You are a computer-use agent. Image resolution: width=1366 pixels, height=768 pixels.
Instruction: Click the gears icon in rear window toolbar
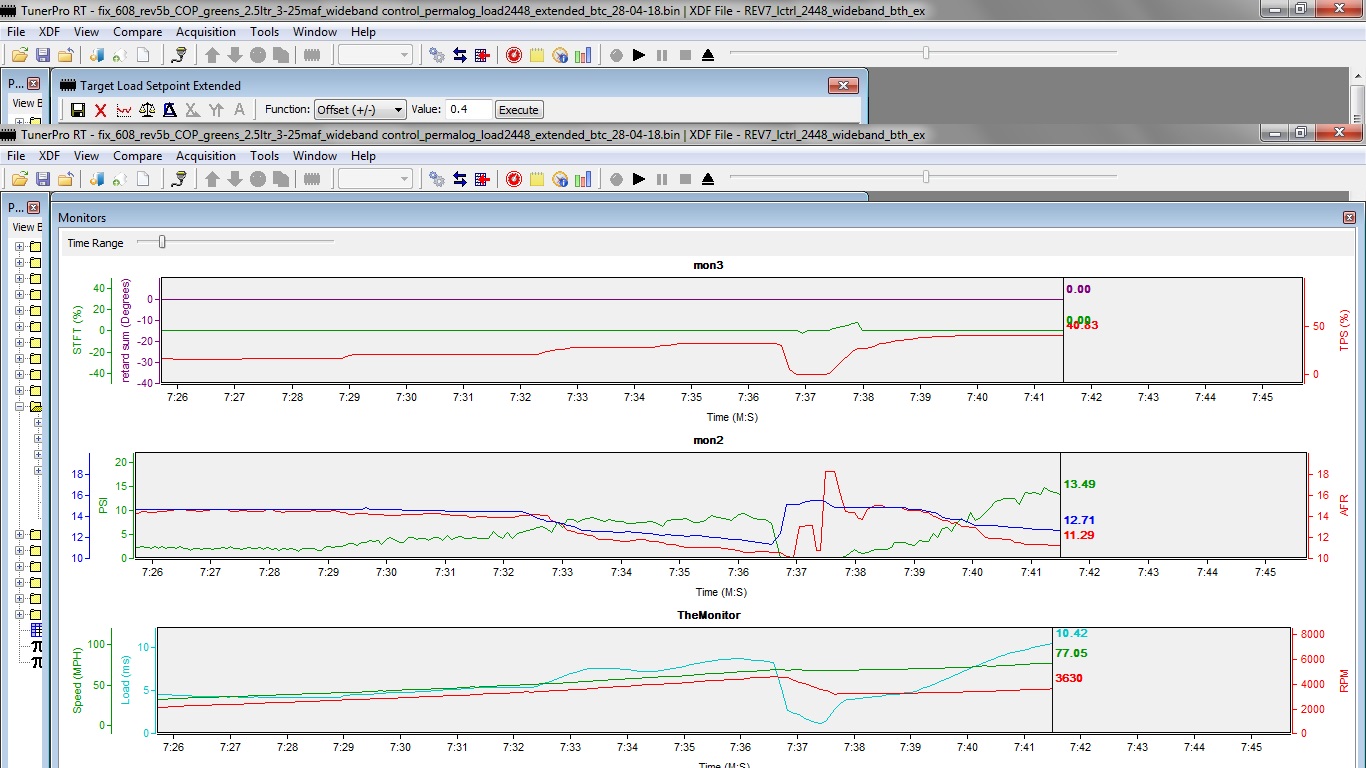437,55
